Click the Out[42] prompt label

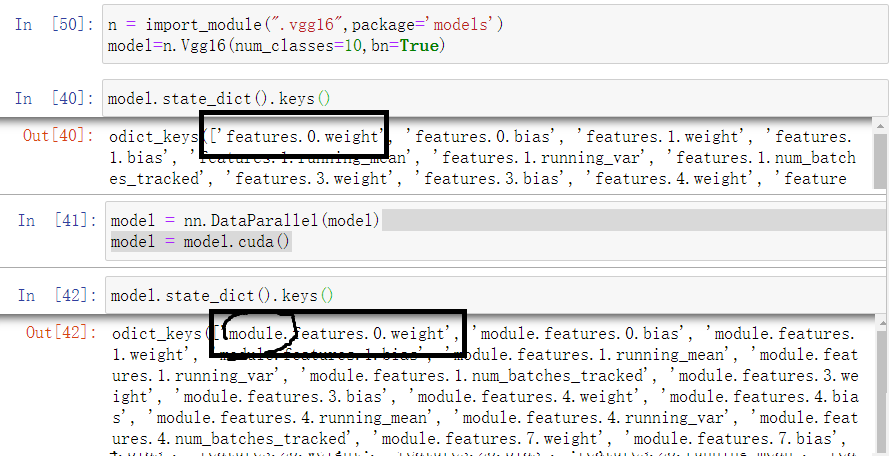coord(61,332)
